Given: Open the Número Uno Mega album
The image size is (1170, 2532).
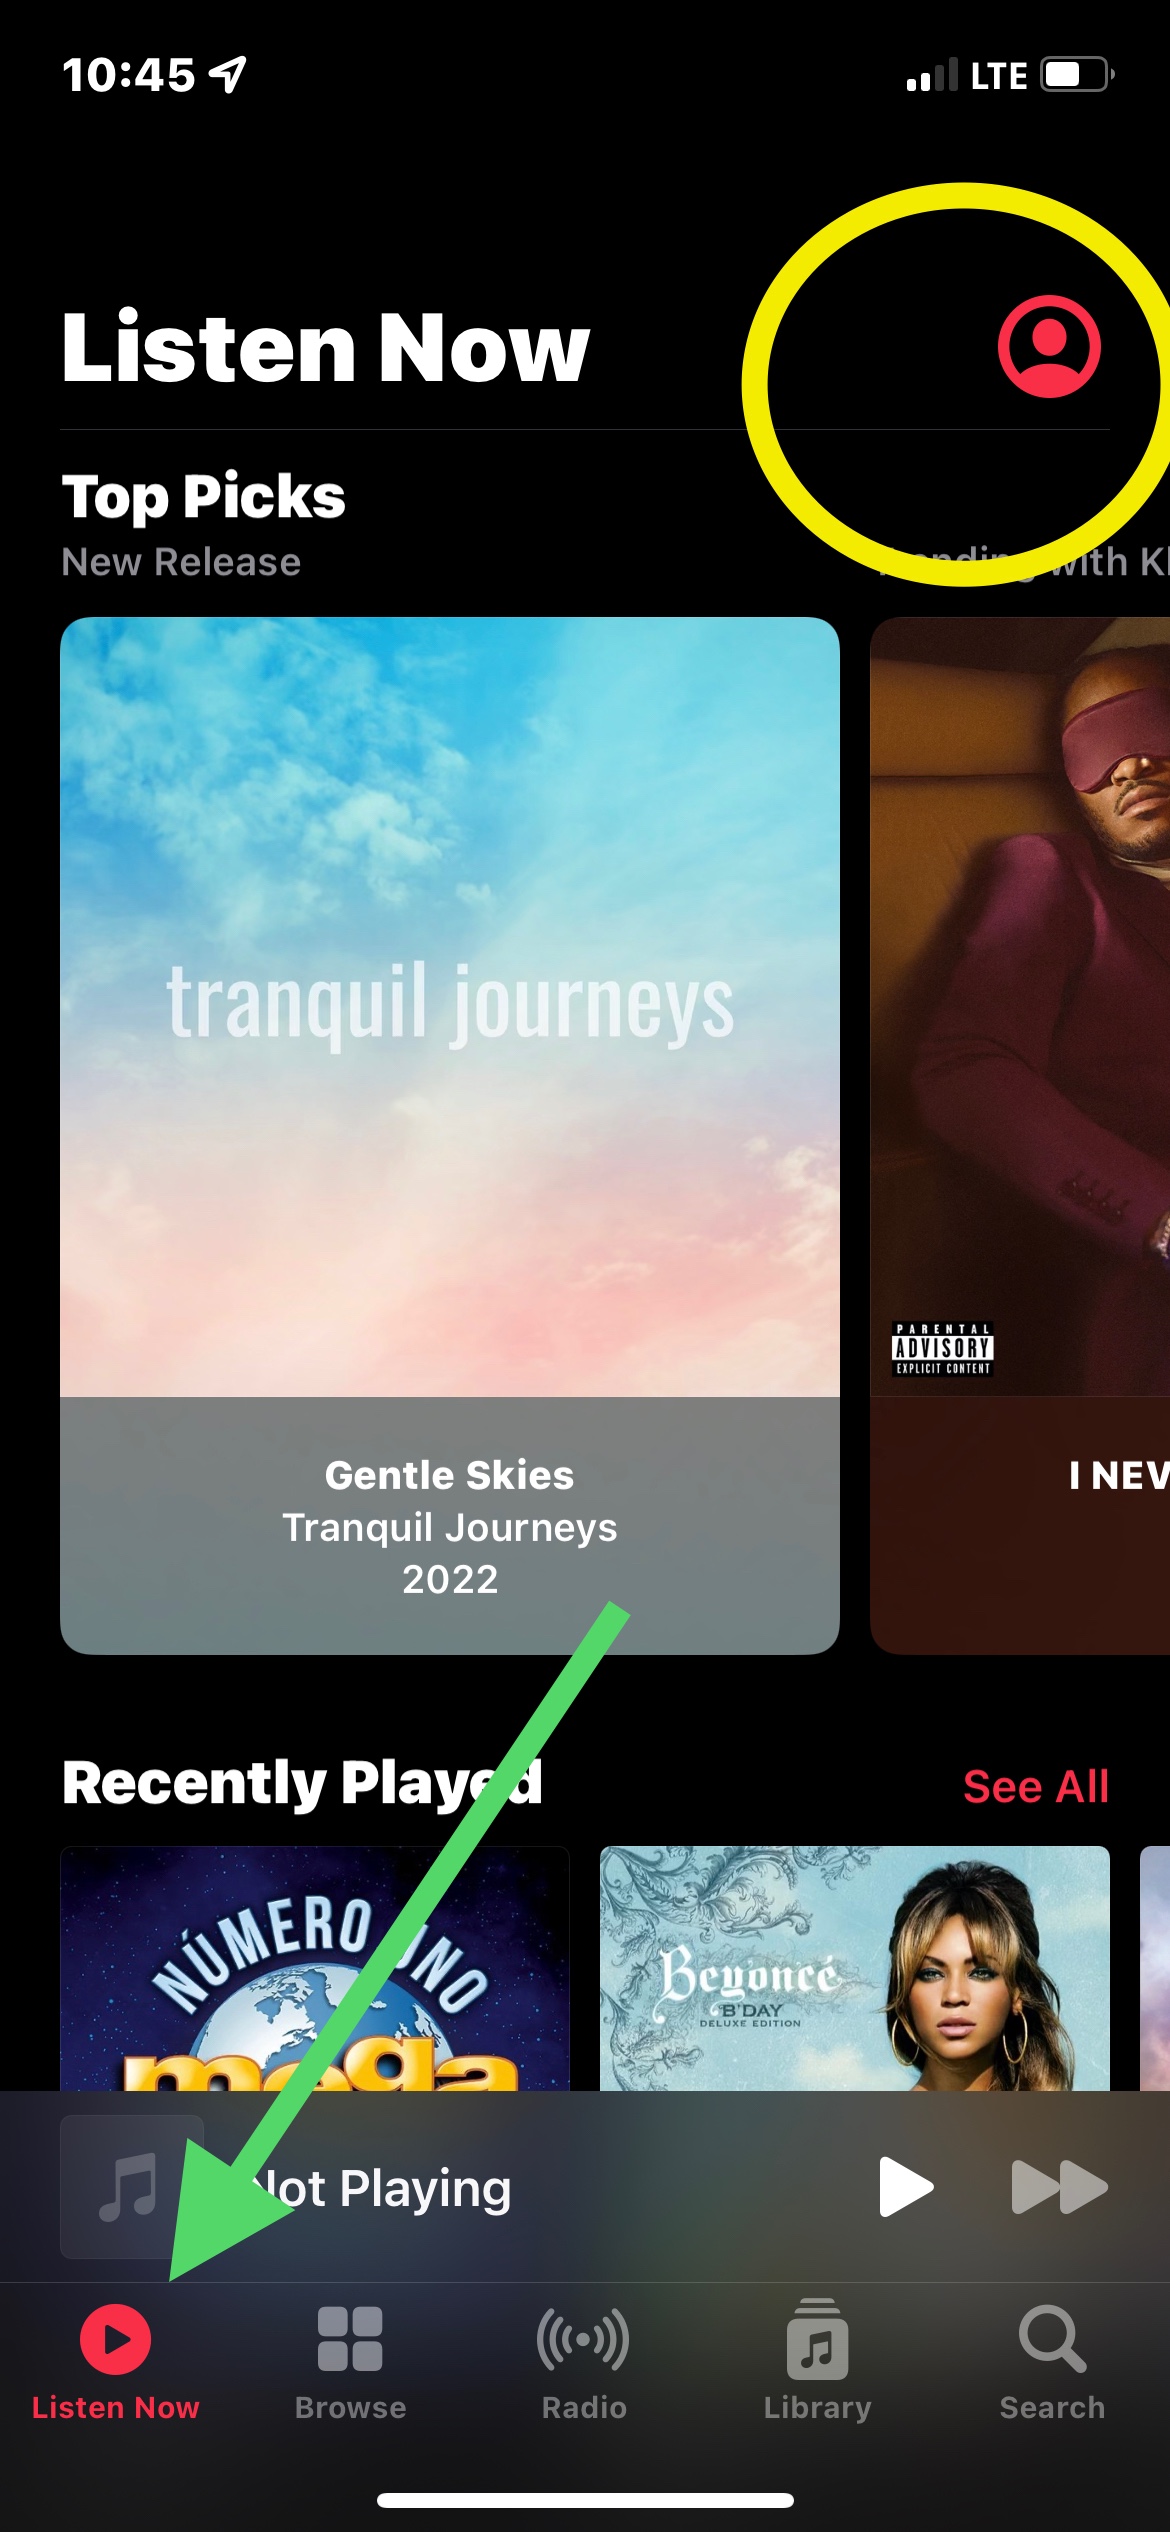Looking at the screenshot, I should (315, 1968).
